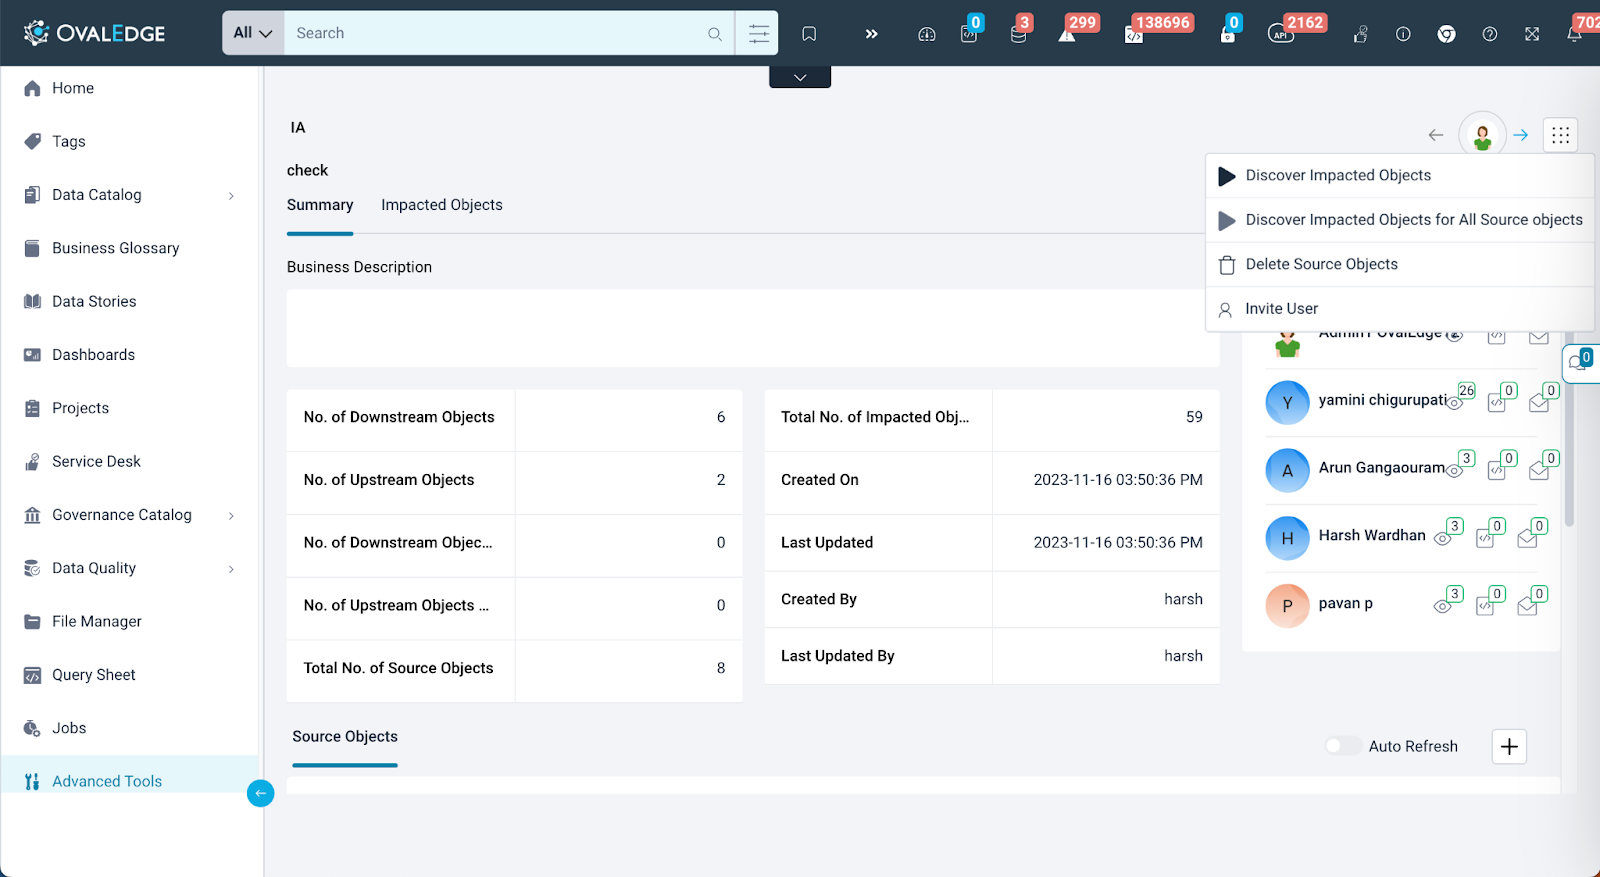Toggle eye icon for Harsh Wardhan
The width and height of the screenshot is (1600, 877).
[1443, 538]
